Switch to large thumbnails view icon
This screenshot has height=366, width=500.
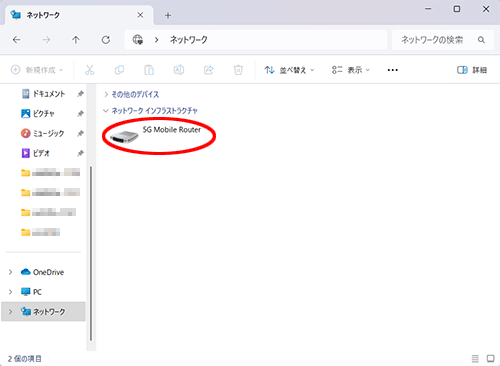click(490, 359)
